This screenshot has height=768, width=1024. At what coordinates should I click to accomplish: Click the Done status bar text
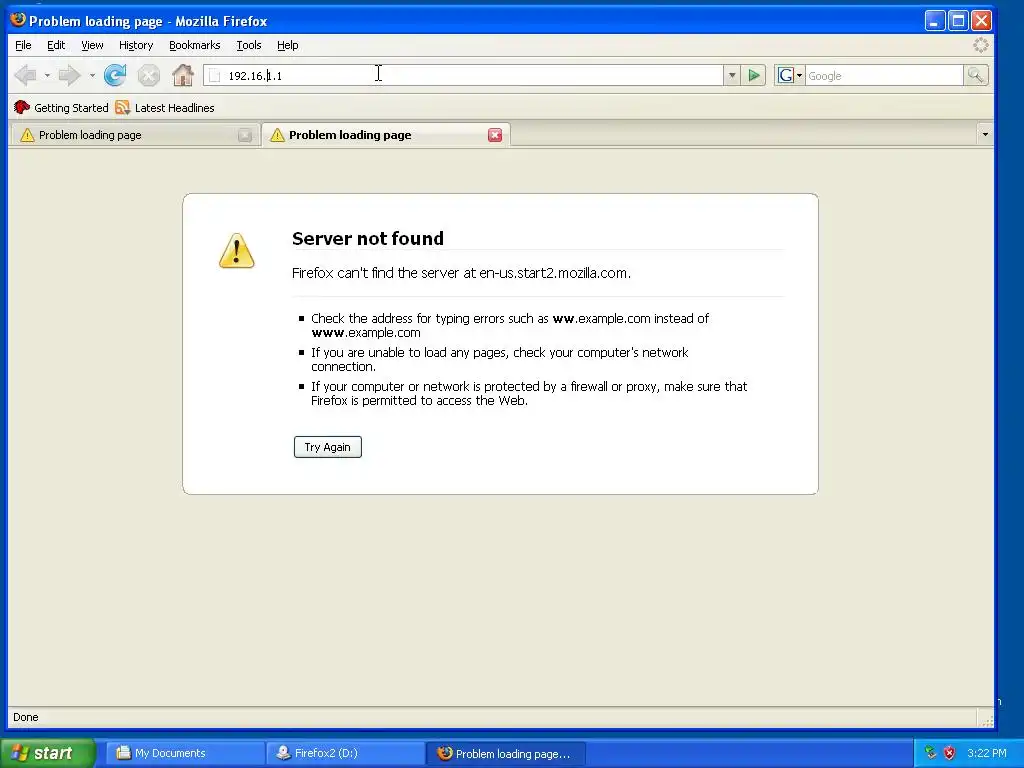[25, 717]
